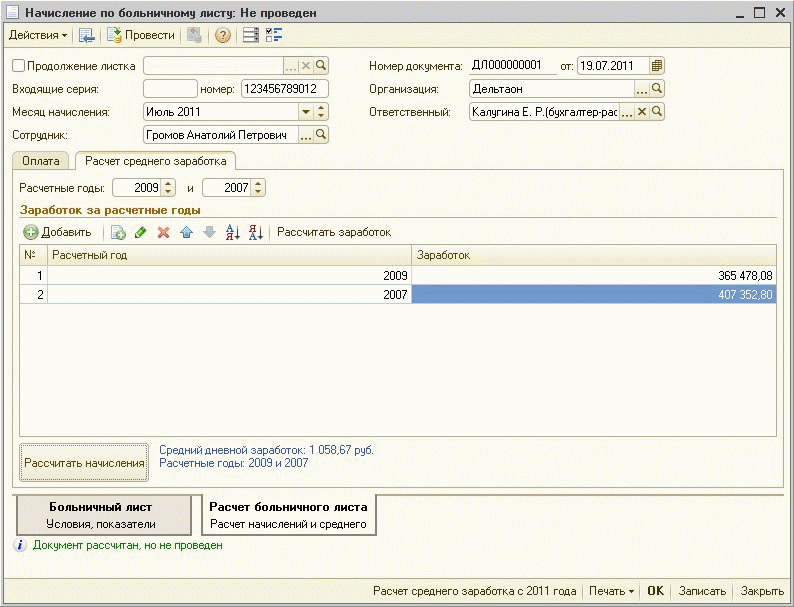Switch to the Оплата tab
This screenshot has width=794, height=607.
click(x=41, y=160)
